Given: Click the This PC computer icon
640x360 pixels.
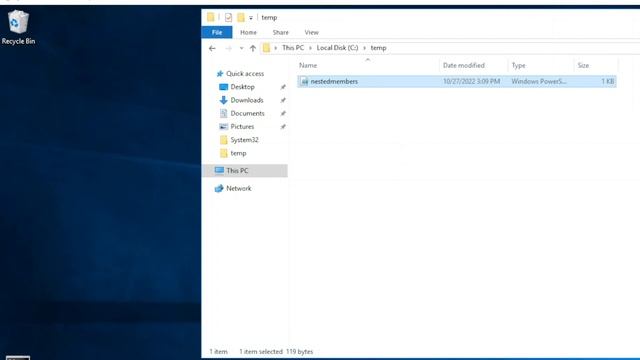Looking at the screenshot, I should [x=219, y=171].
